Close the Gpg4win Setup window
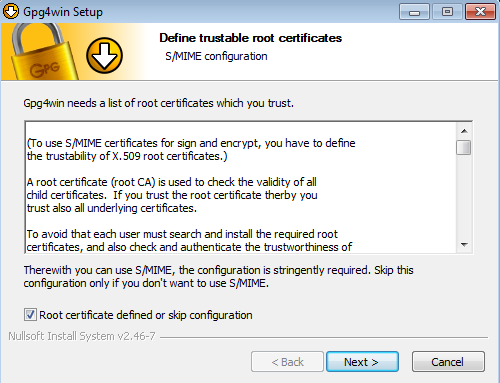Image resolution: width=500 pixels, height=383 pixels. tap(480, 12)
